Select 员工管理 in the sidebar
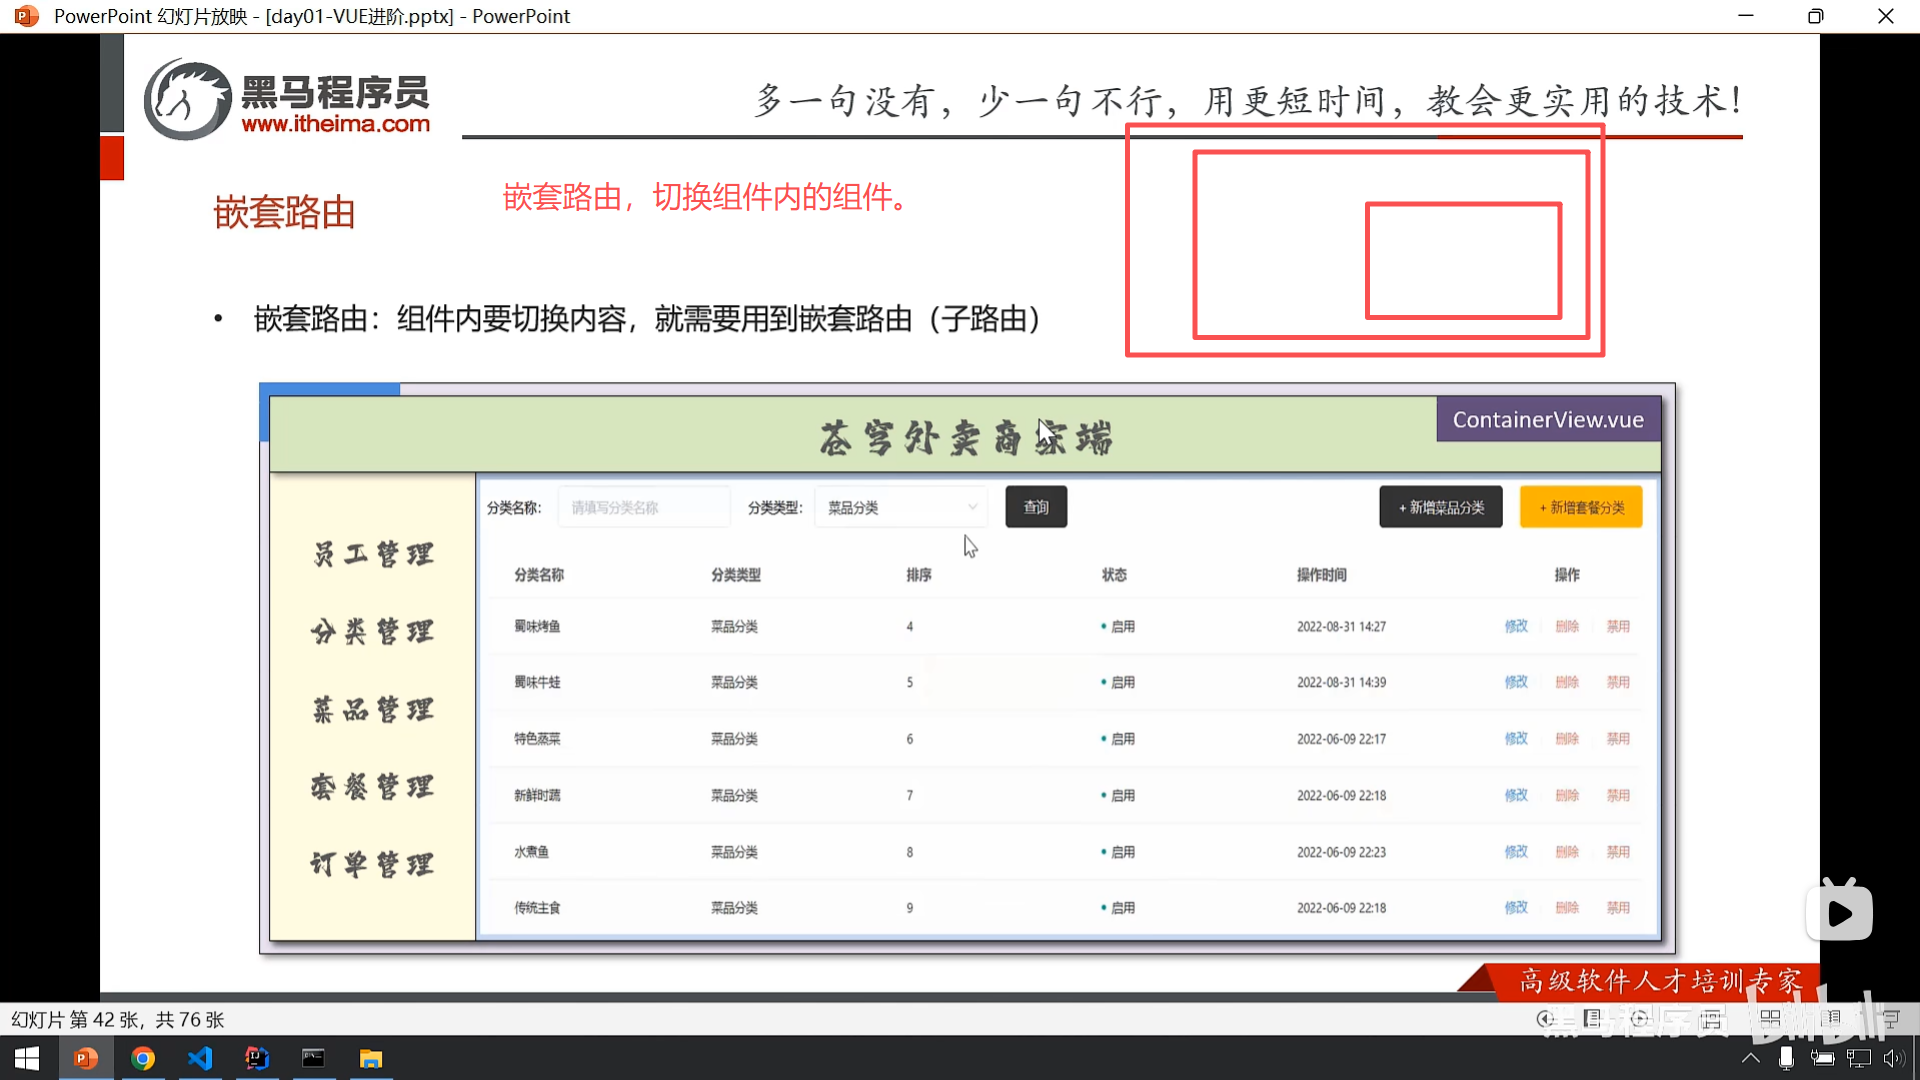1920x1080 pixels. pos(372,555)
